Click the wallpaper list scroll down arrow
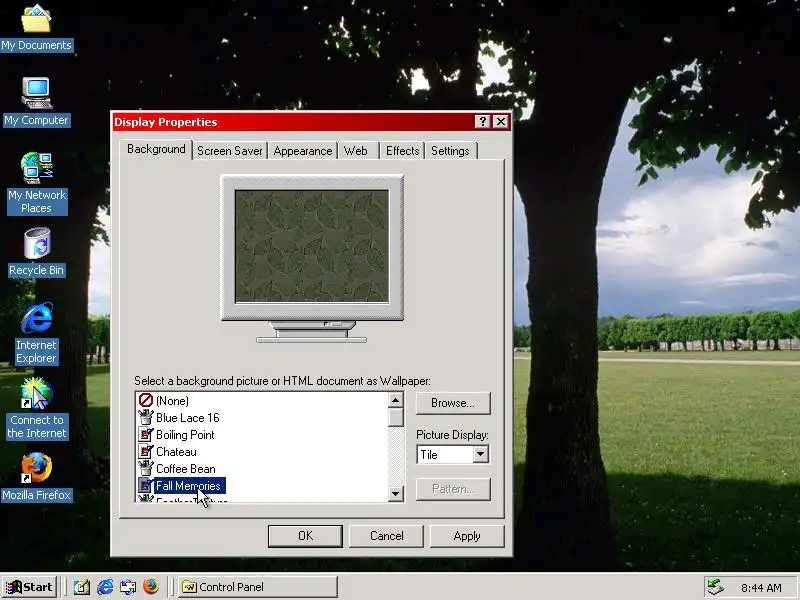Viewport: 800px width, 600px height. (x=395, y=493)
